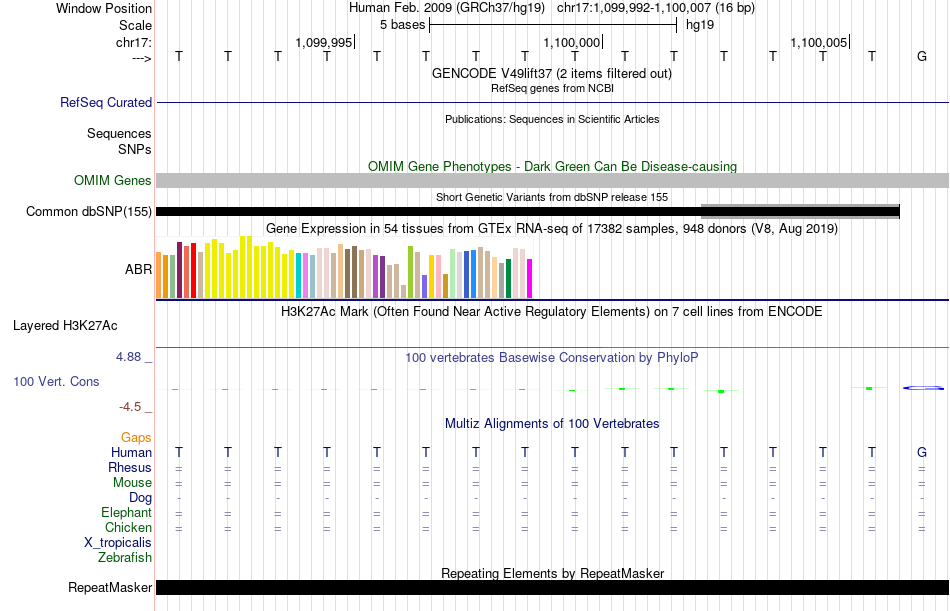The width and height of the screenshot is (950, 611).
Task: Click the "Human Feb. 2009 (GRCh37/hg19)" assembly title
Action: click(447, 8)
